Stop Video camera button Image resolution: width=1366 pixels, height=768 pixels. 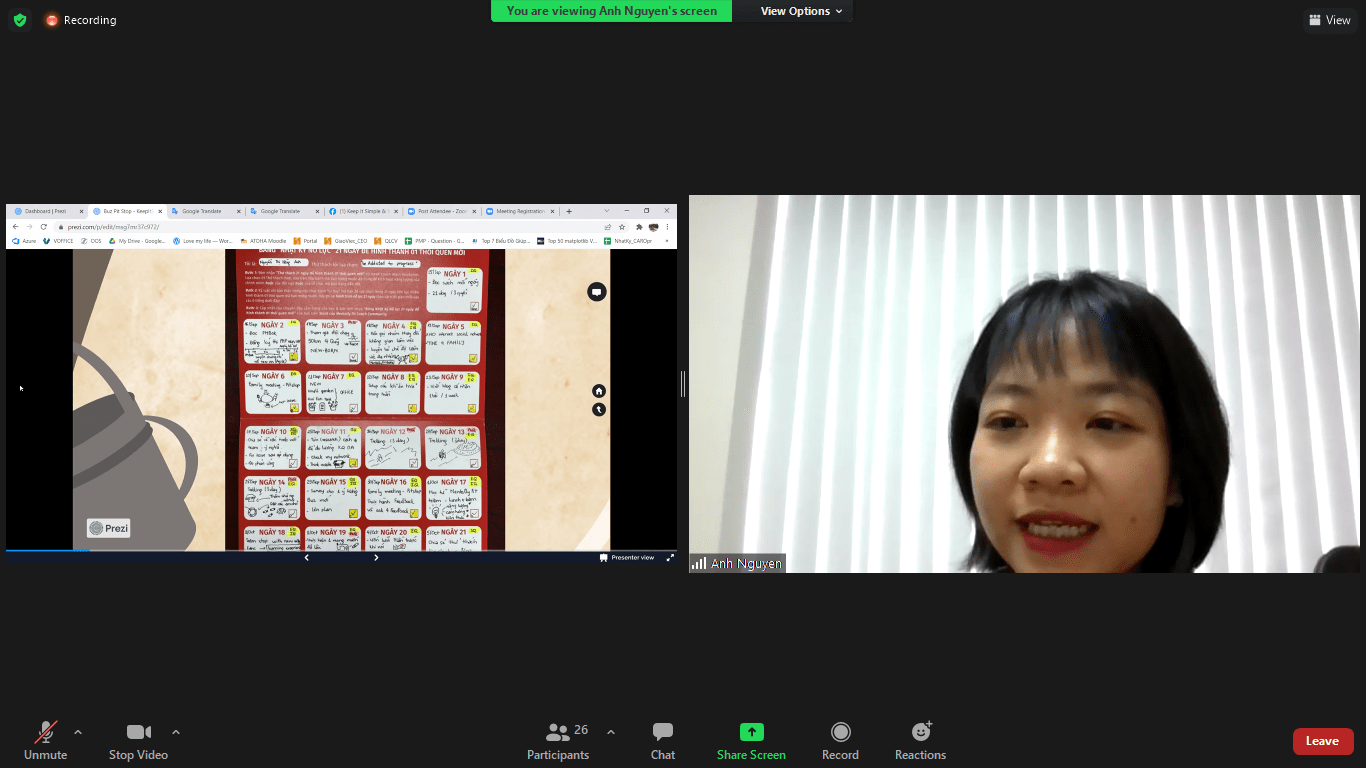click(x=138, y=741)
